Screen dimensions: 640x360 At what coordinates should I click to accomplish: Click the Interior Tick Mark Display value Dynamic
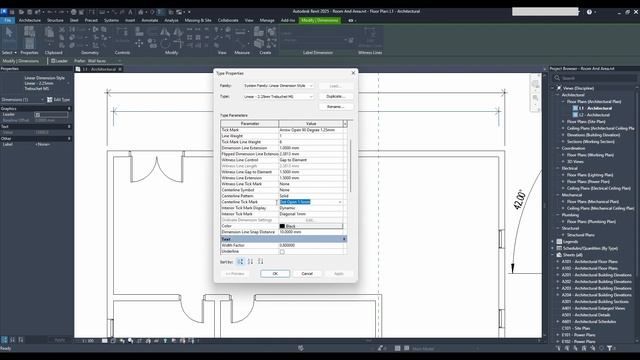coord(311,208)
